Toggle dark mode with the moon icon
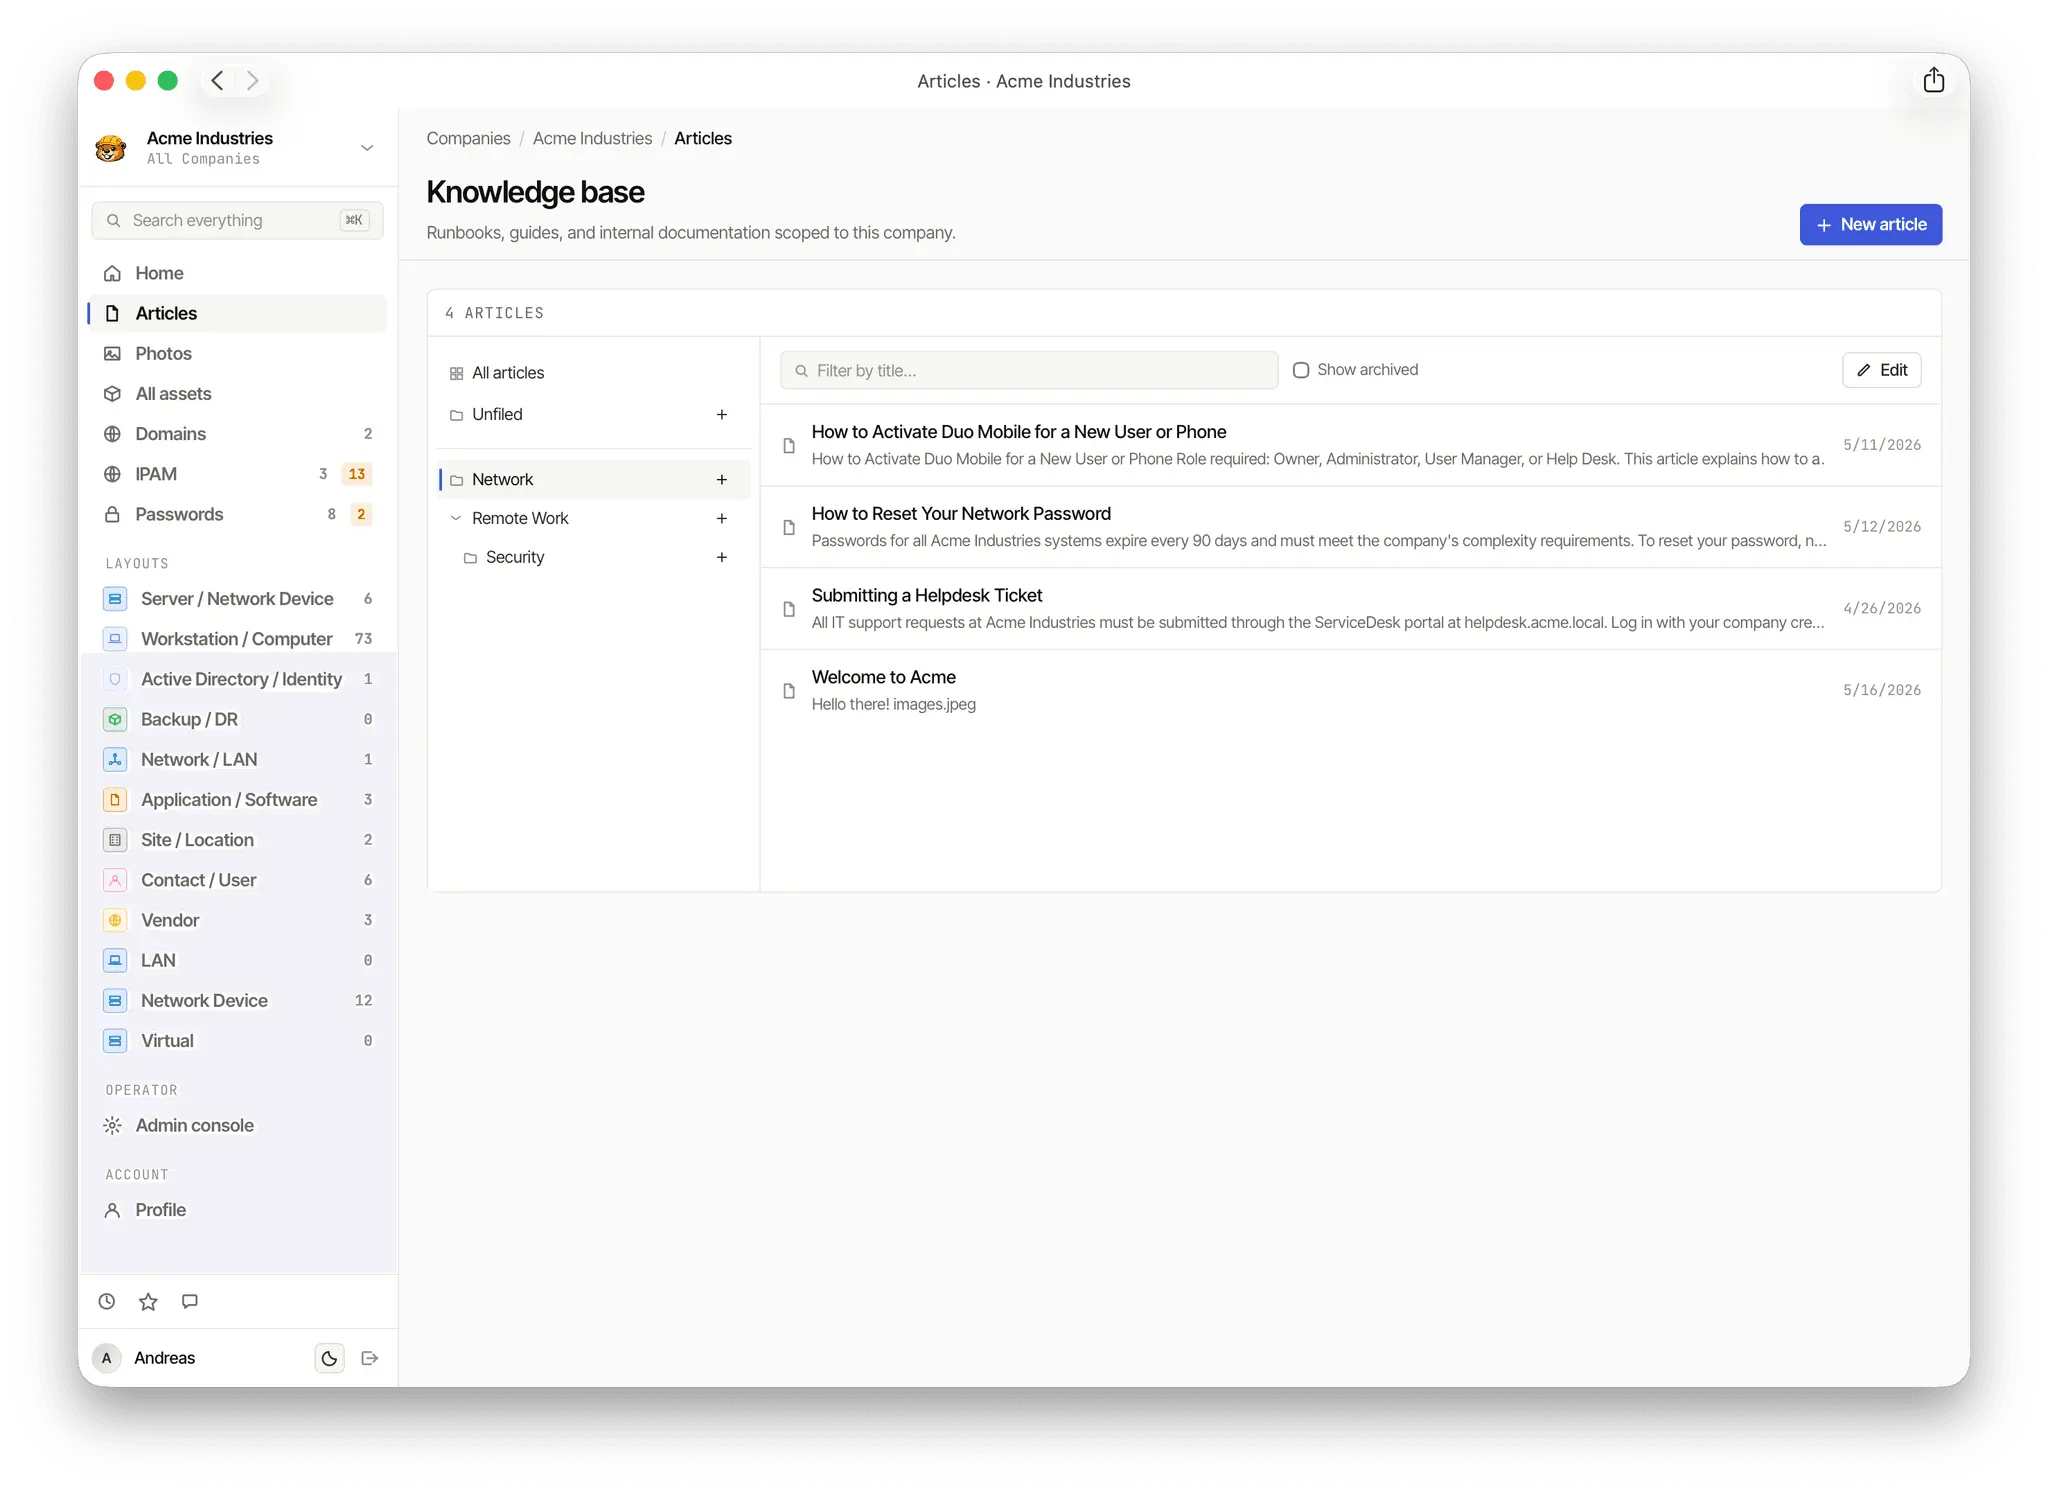The height and width of the screenshot is (1490, 2048). (x=329, y=1358)
